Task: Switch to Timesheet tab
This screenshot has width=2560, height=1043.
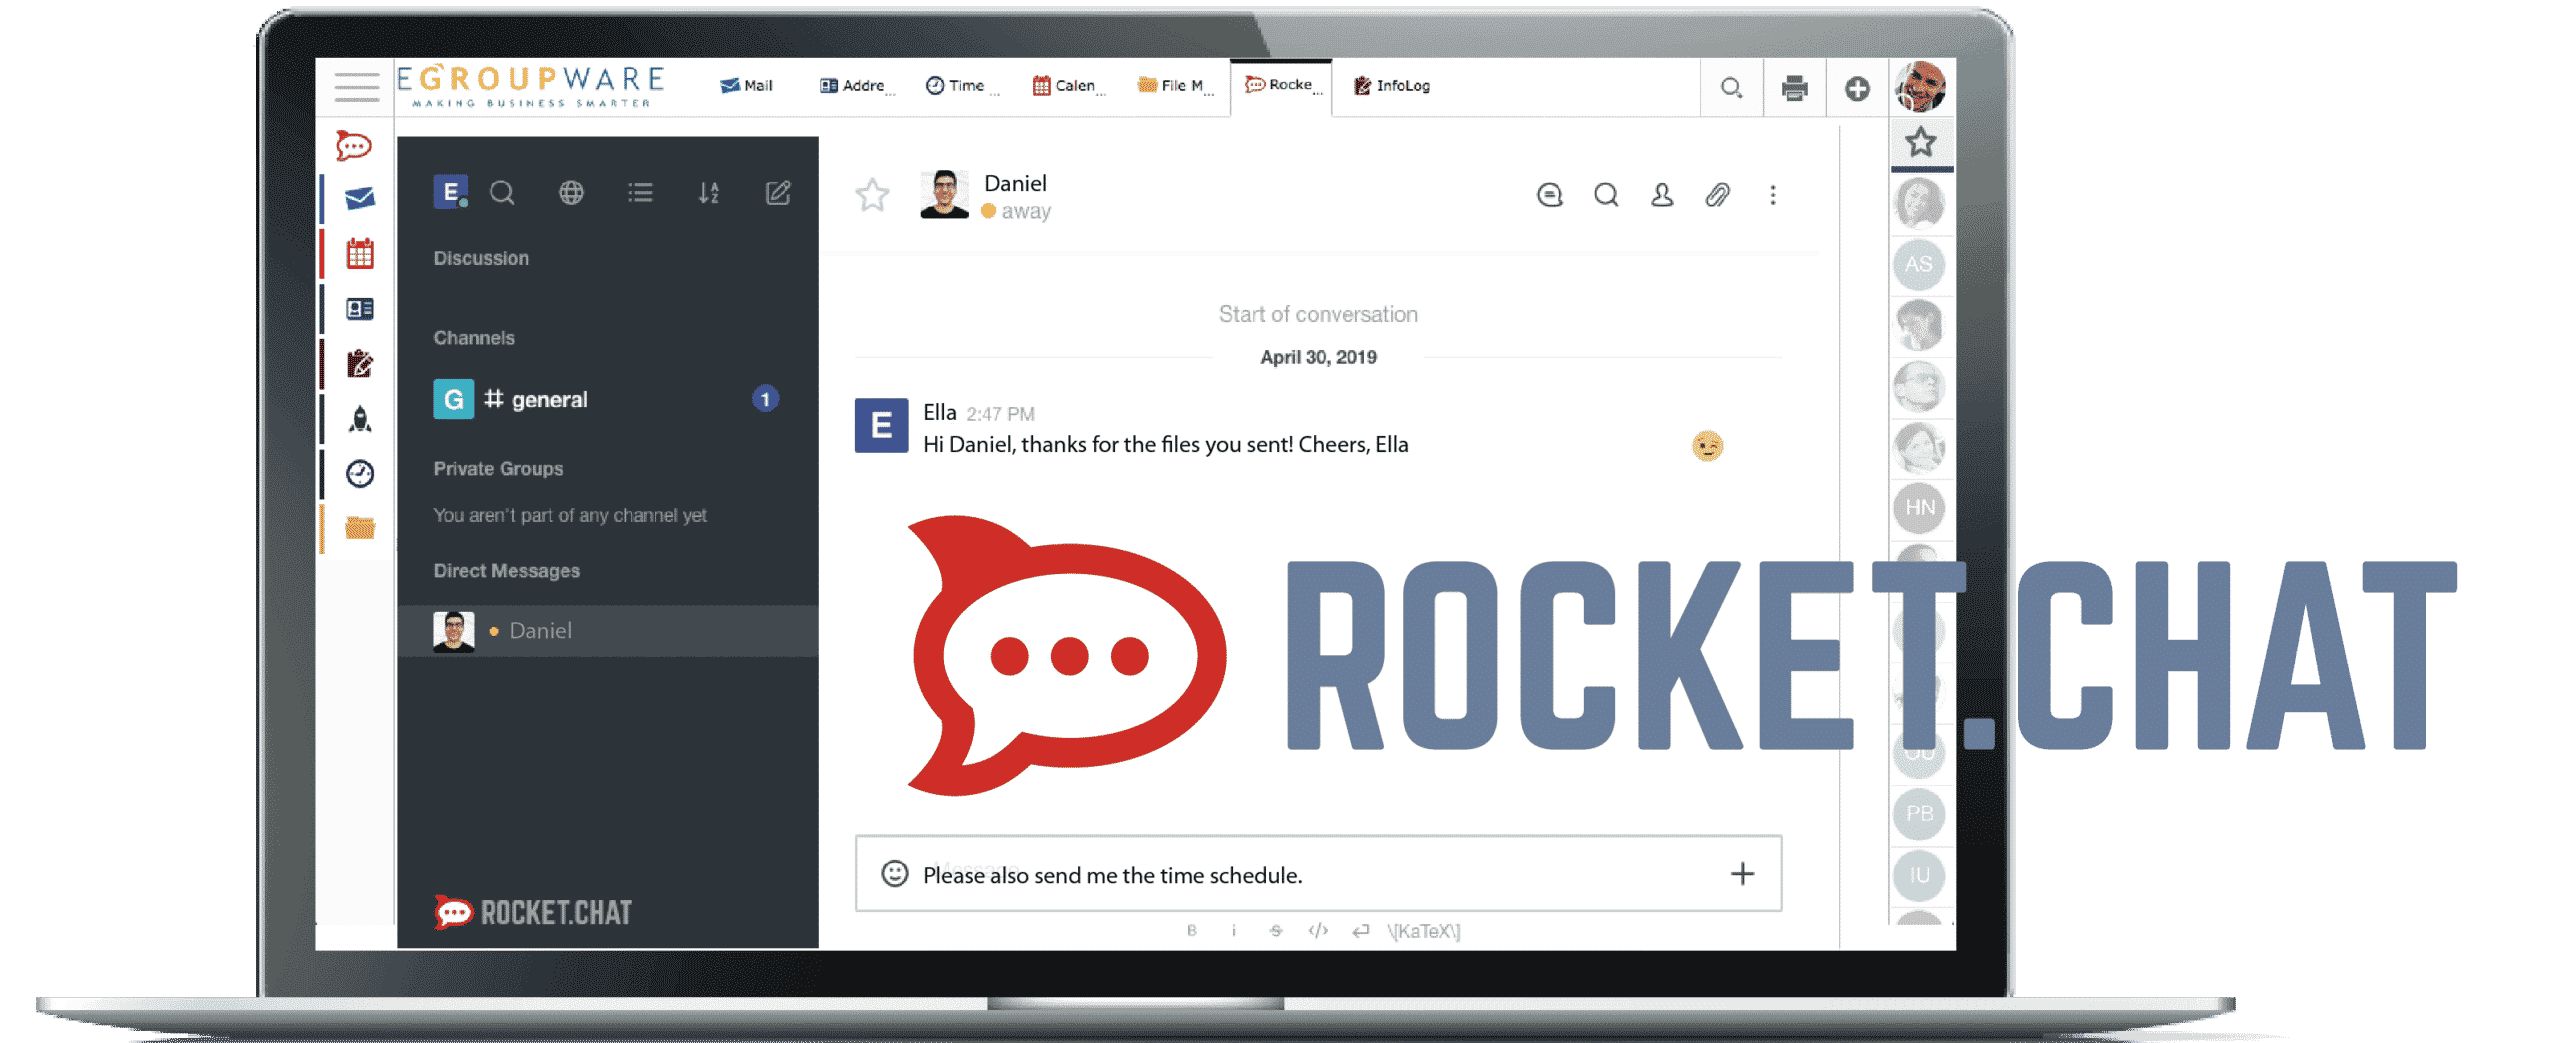Action: coord(961,86)
